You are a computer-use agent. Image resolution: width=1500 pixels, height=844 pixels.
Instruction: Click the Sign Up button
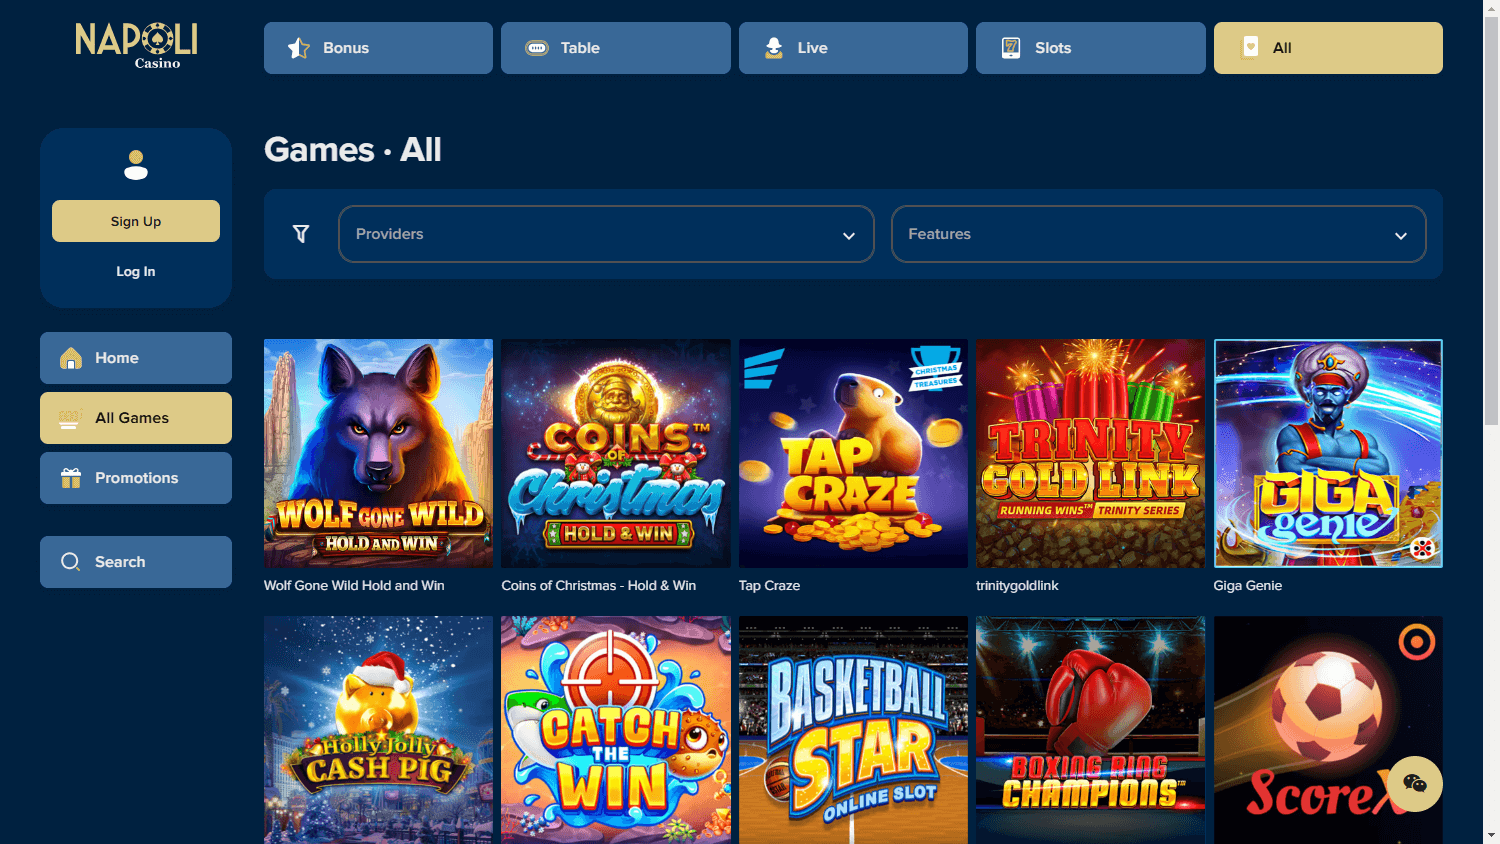(136, 221)
